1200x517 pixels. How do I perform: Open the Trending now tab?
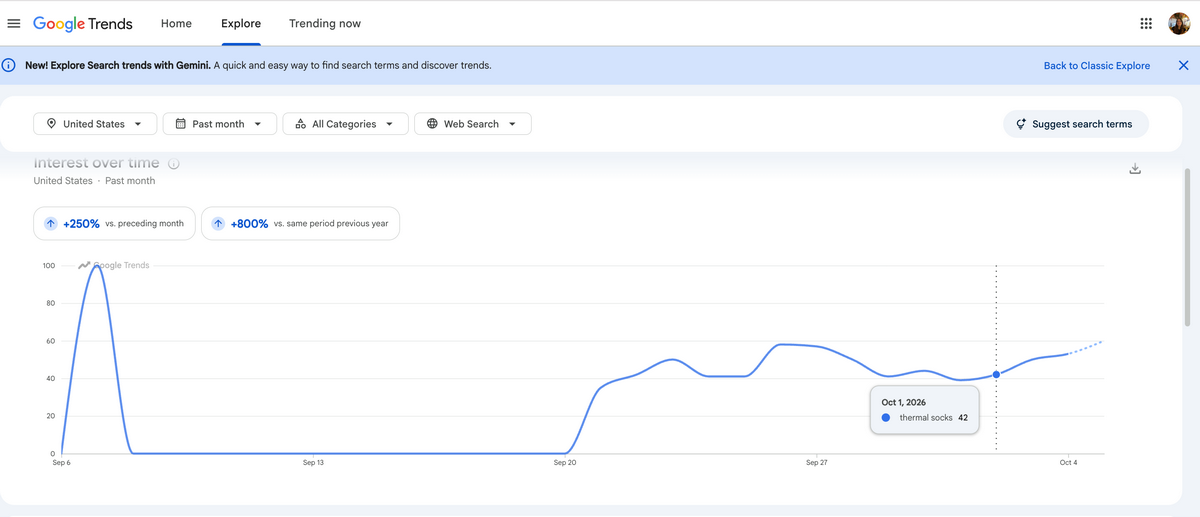point(325,23)
